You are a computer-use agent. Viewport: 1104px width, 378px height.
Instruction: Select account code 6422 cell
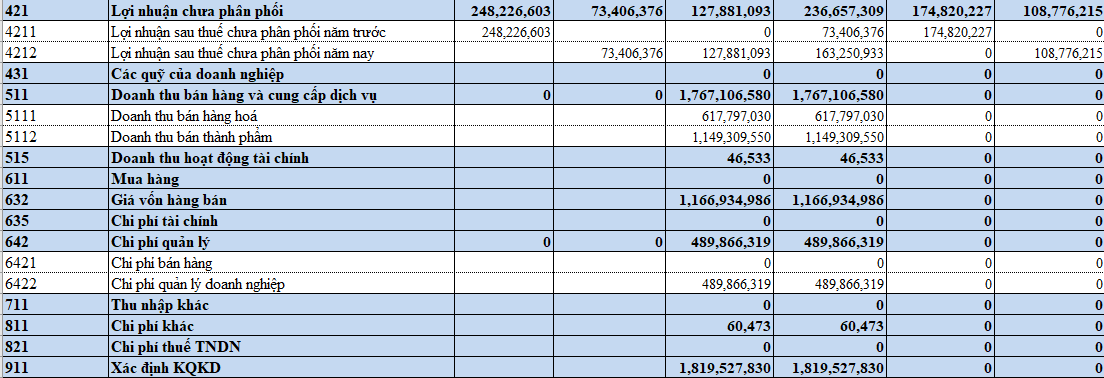point(55,284)
